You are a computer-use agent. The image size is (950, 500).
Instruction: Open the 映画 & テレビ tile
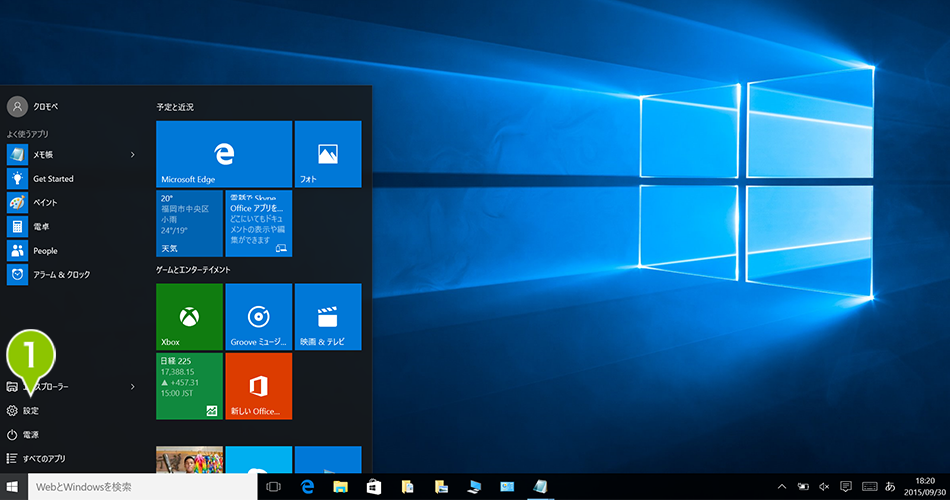click(x=328, y=317)
